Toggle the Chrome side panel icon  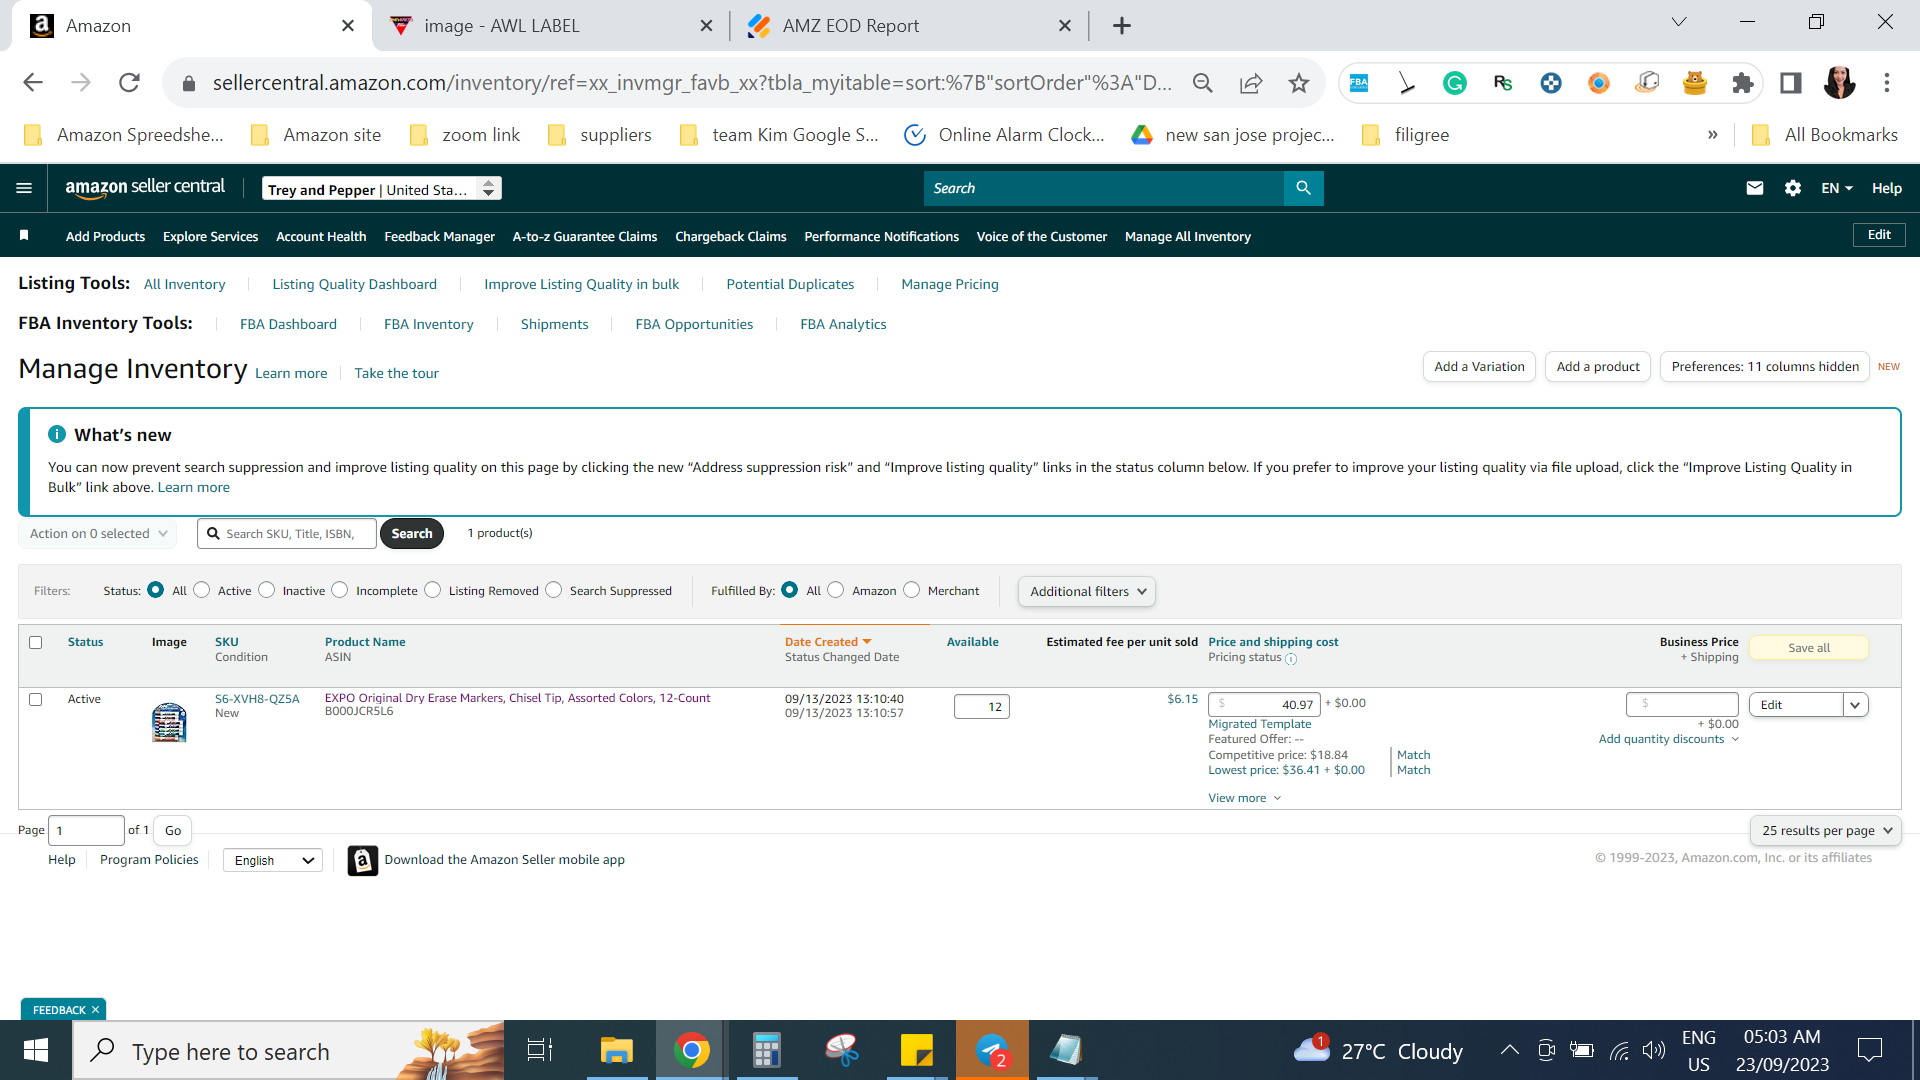pyautogui.click(x=1791, y=83)
